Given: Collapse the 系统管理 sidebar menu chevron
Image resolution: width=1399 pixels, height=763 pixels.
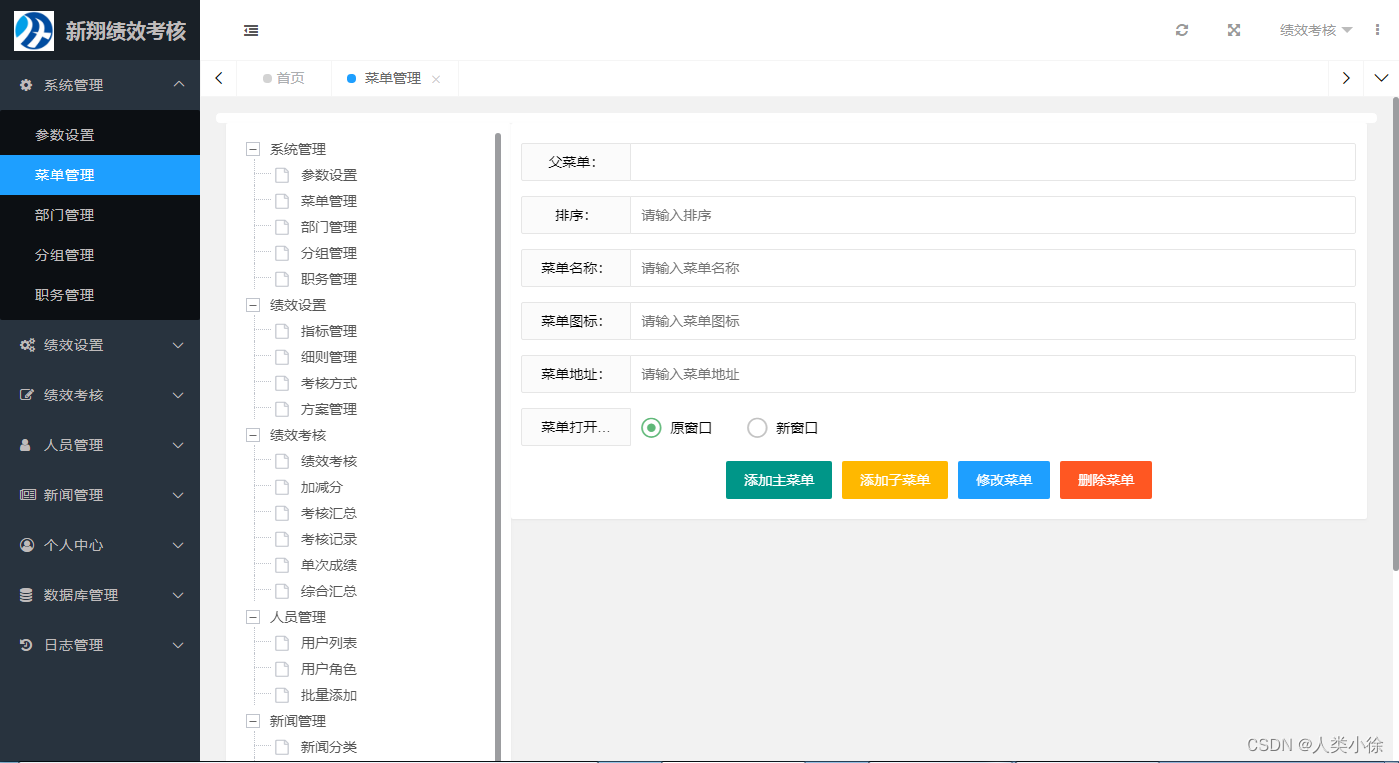Looking at the screenshot, I should (x=179, y=85).
